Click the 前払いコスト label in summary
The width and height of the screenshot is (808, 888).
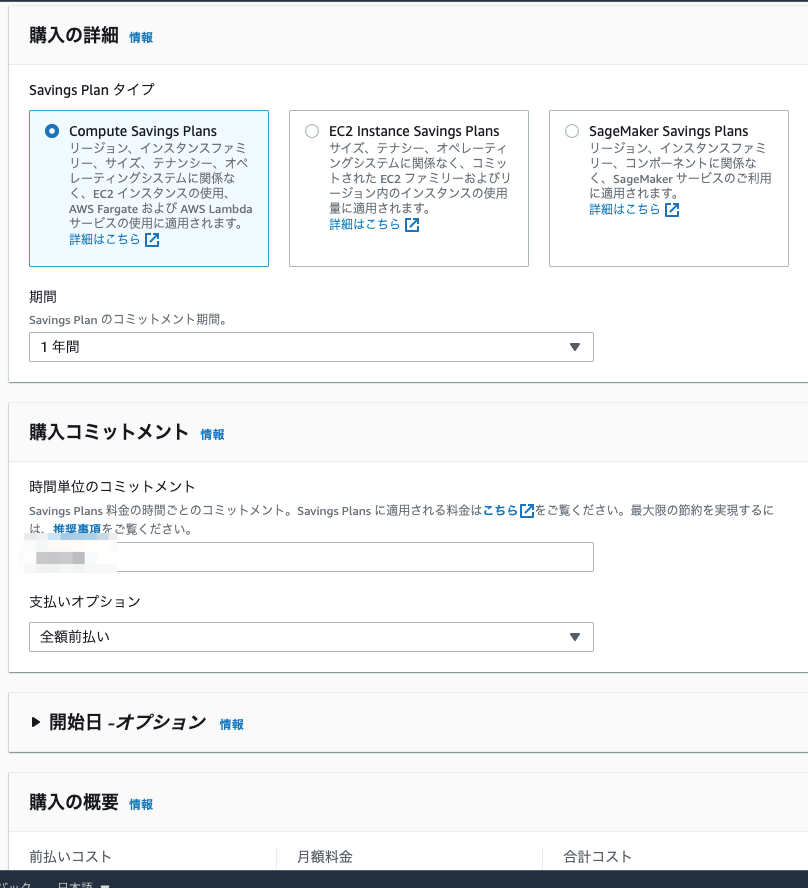point(70,856)
